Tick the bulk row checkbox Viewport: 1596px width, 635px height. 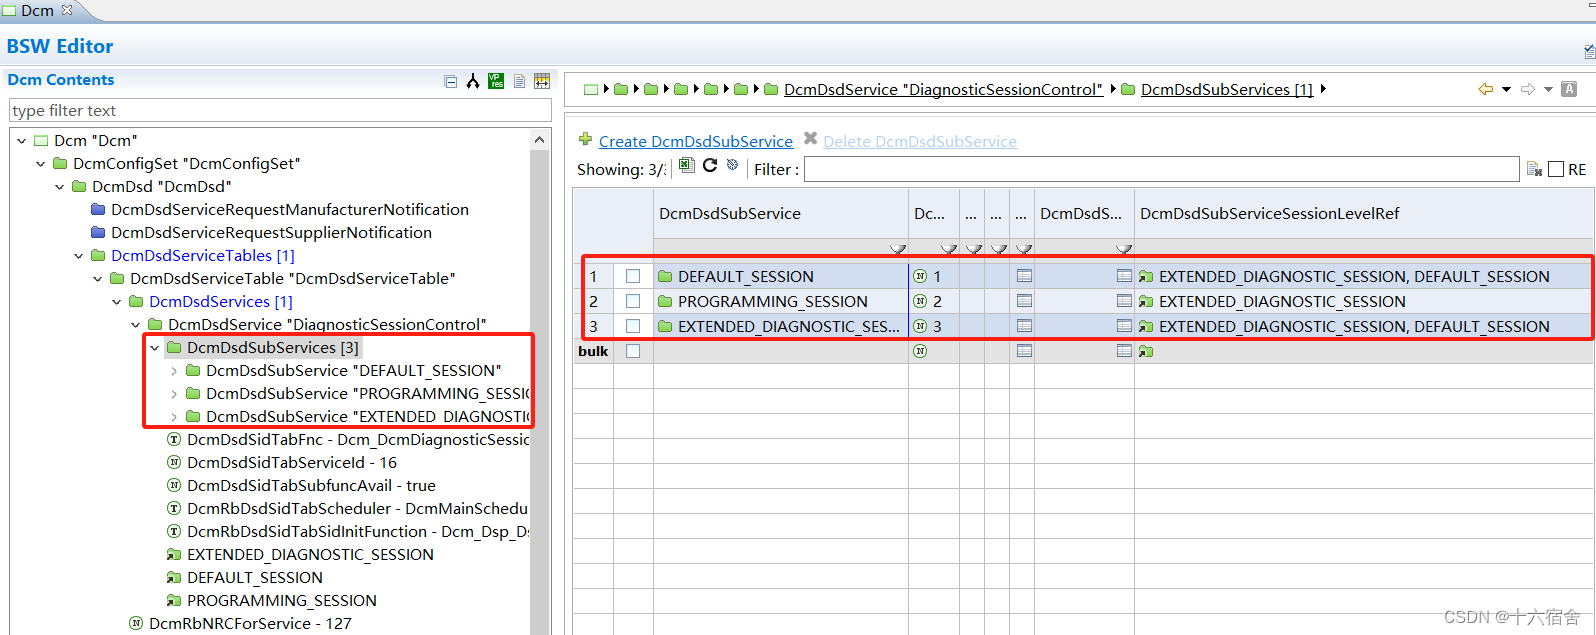(x=633, y=351)
